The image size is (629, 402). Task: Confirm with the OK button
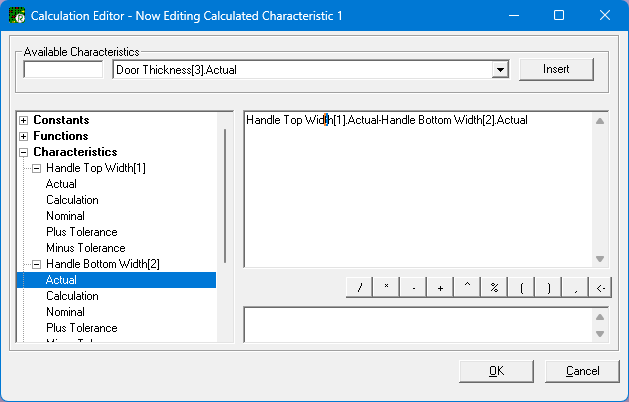[496, 371]
